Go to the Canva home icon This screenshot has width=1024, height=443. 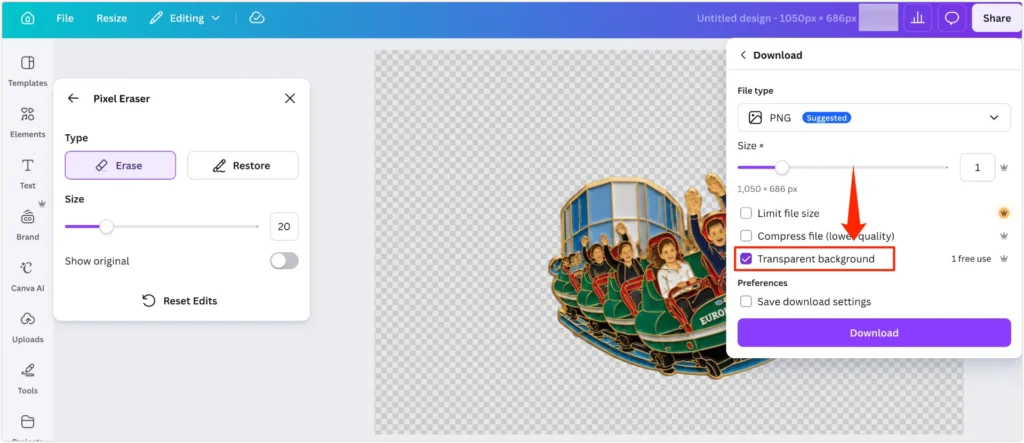[27, 18]
